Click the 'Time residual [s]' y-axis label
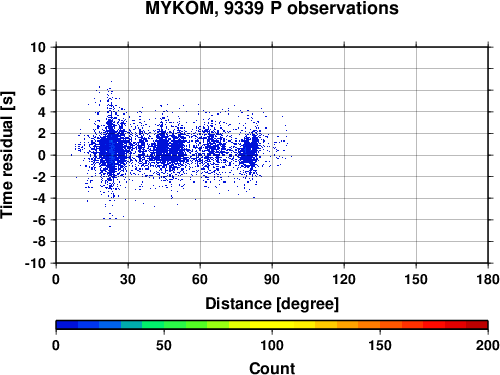Screen dimensions: 500x375 coord(7,155)
